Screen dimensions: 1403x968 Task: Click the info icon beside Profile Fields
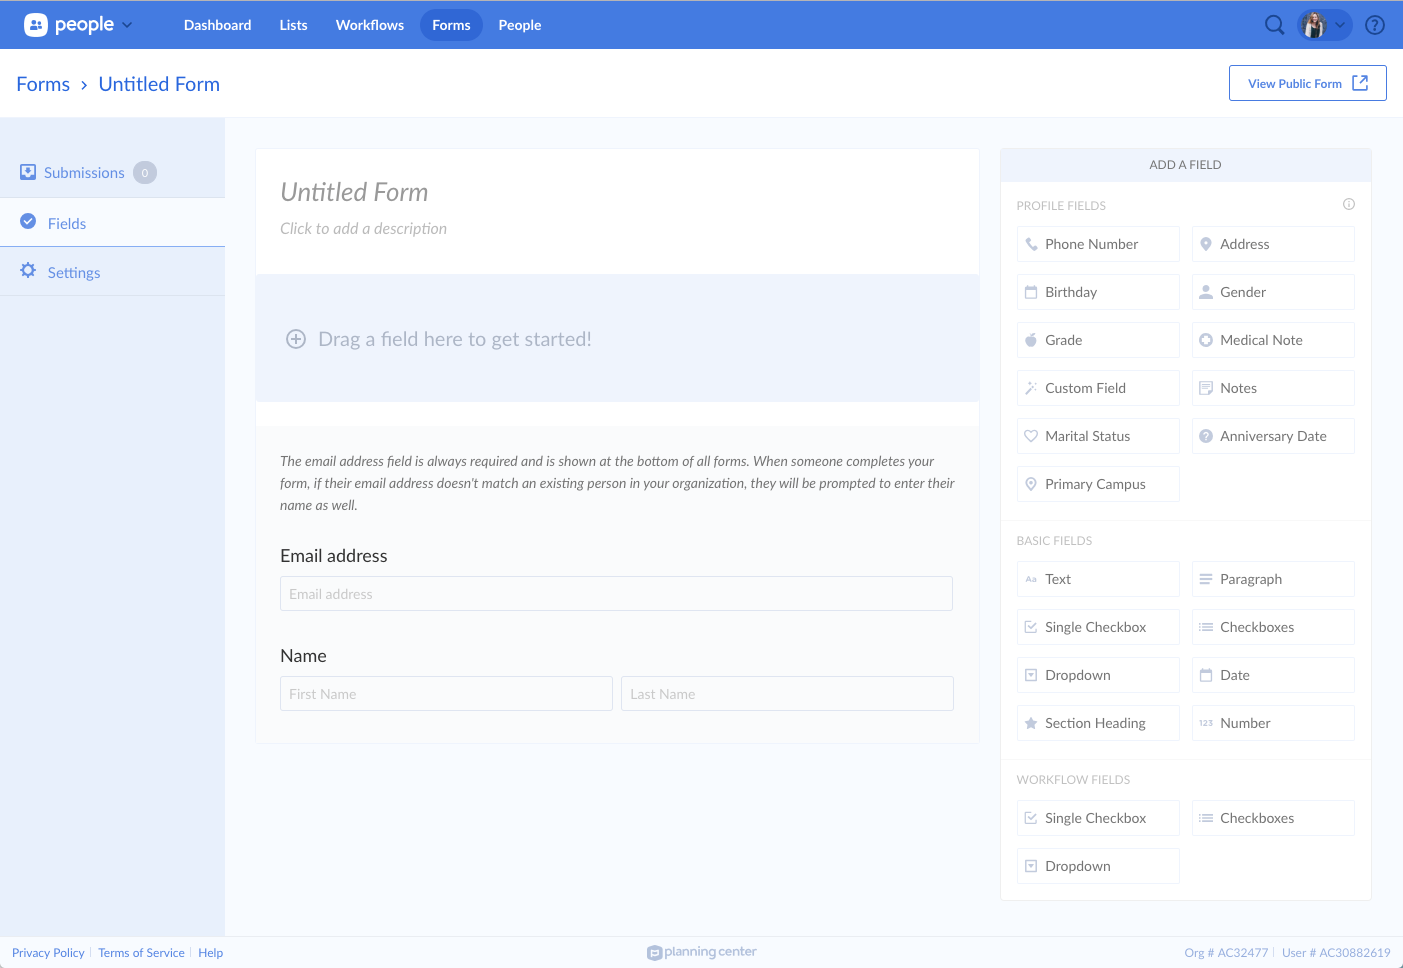point(1348,204)
